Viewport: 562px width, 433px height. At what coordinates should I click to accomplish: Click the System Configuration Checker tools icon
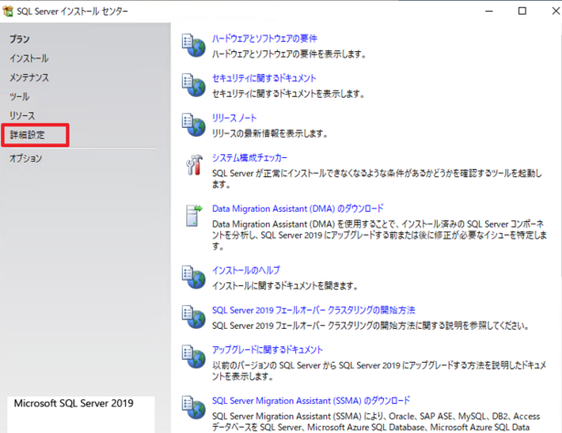(194, 165)
